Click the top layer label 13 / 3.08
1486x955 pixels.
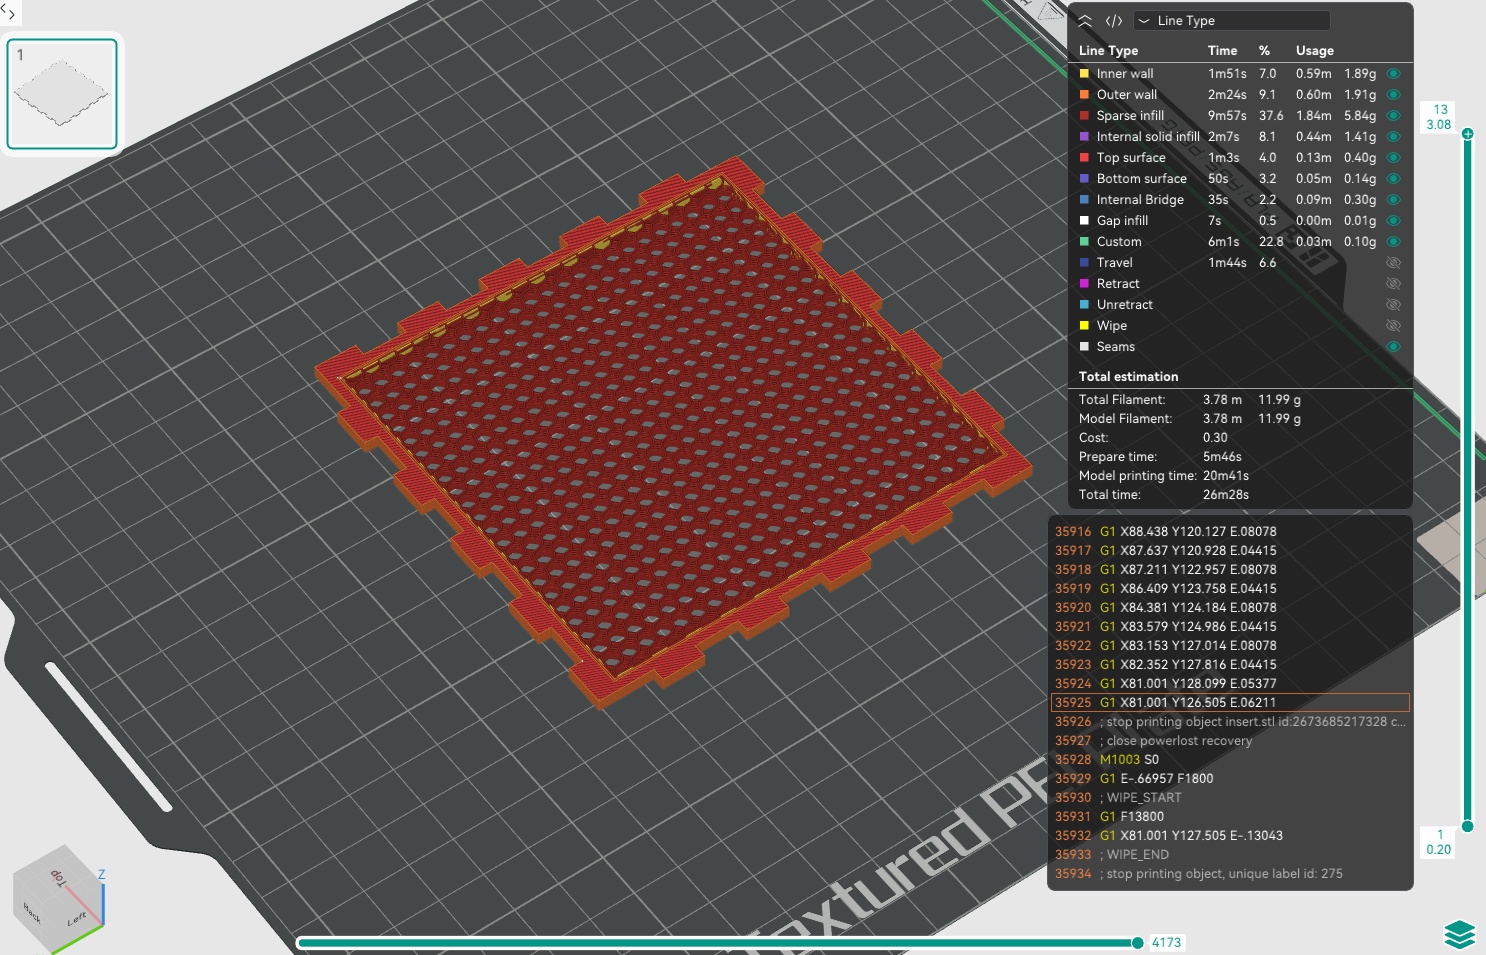(1439, 117)
